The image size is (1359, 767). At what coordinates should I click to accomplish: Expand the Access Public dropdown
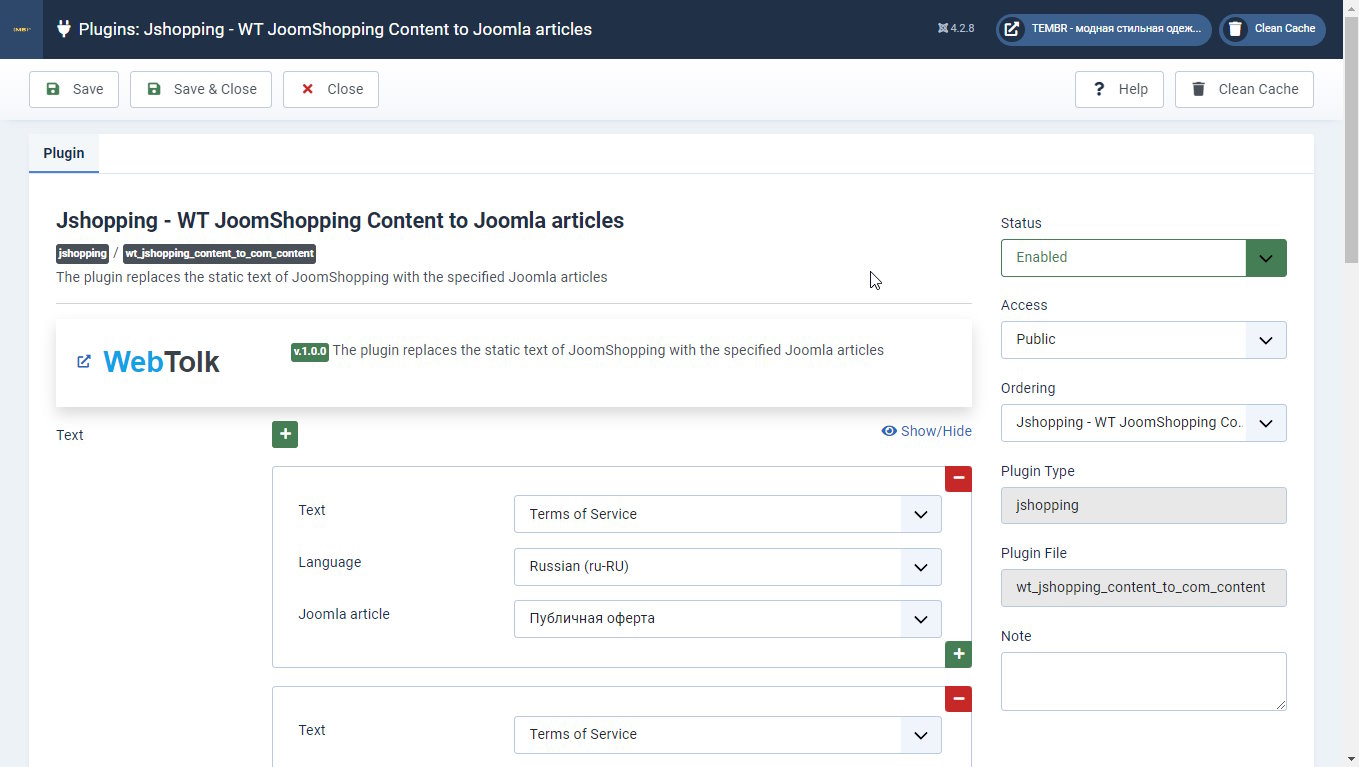pyautogui.click(x=1143, y=340)
